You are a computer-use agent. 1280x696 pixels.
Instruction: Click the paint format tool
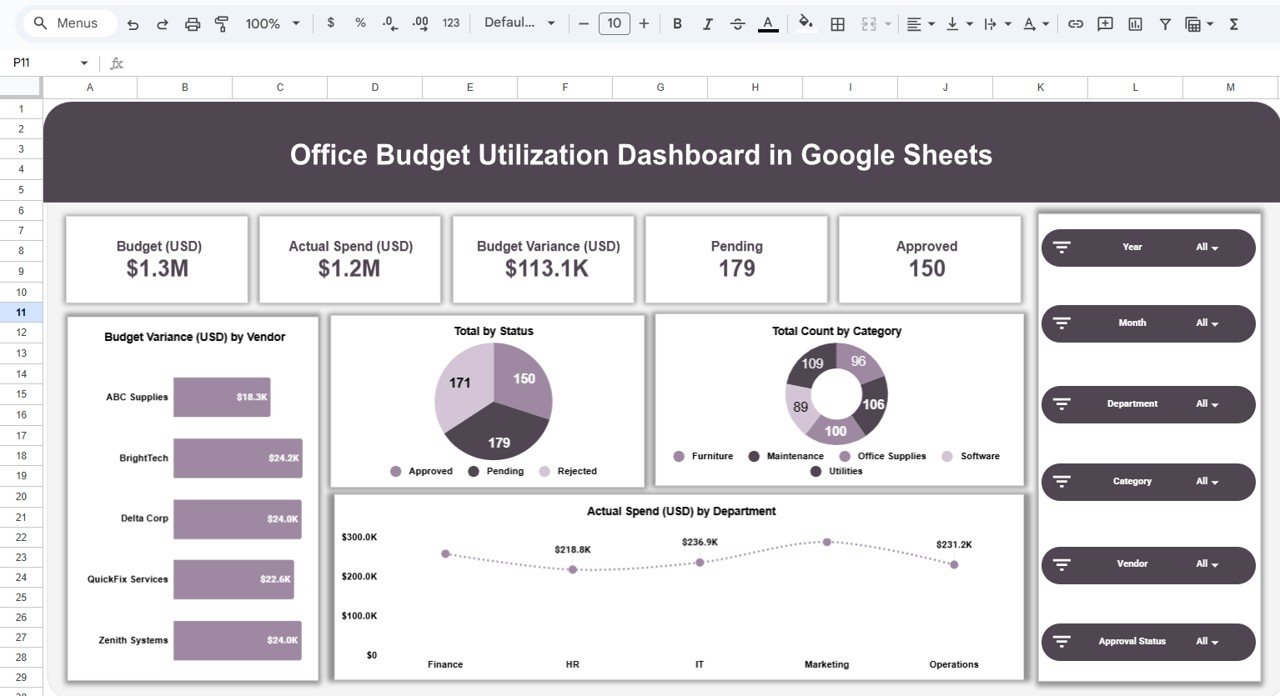221,22
